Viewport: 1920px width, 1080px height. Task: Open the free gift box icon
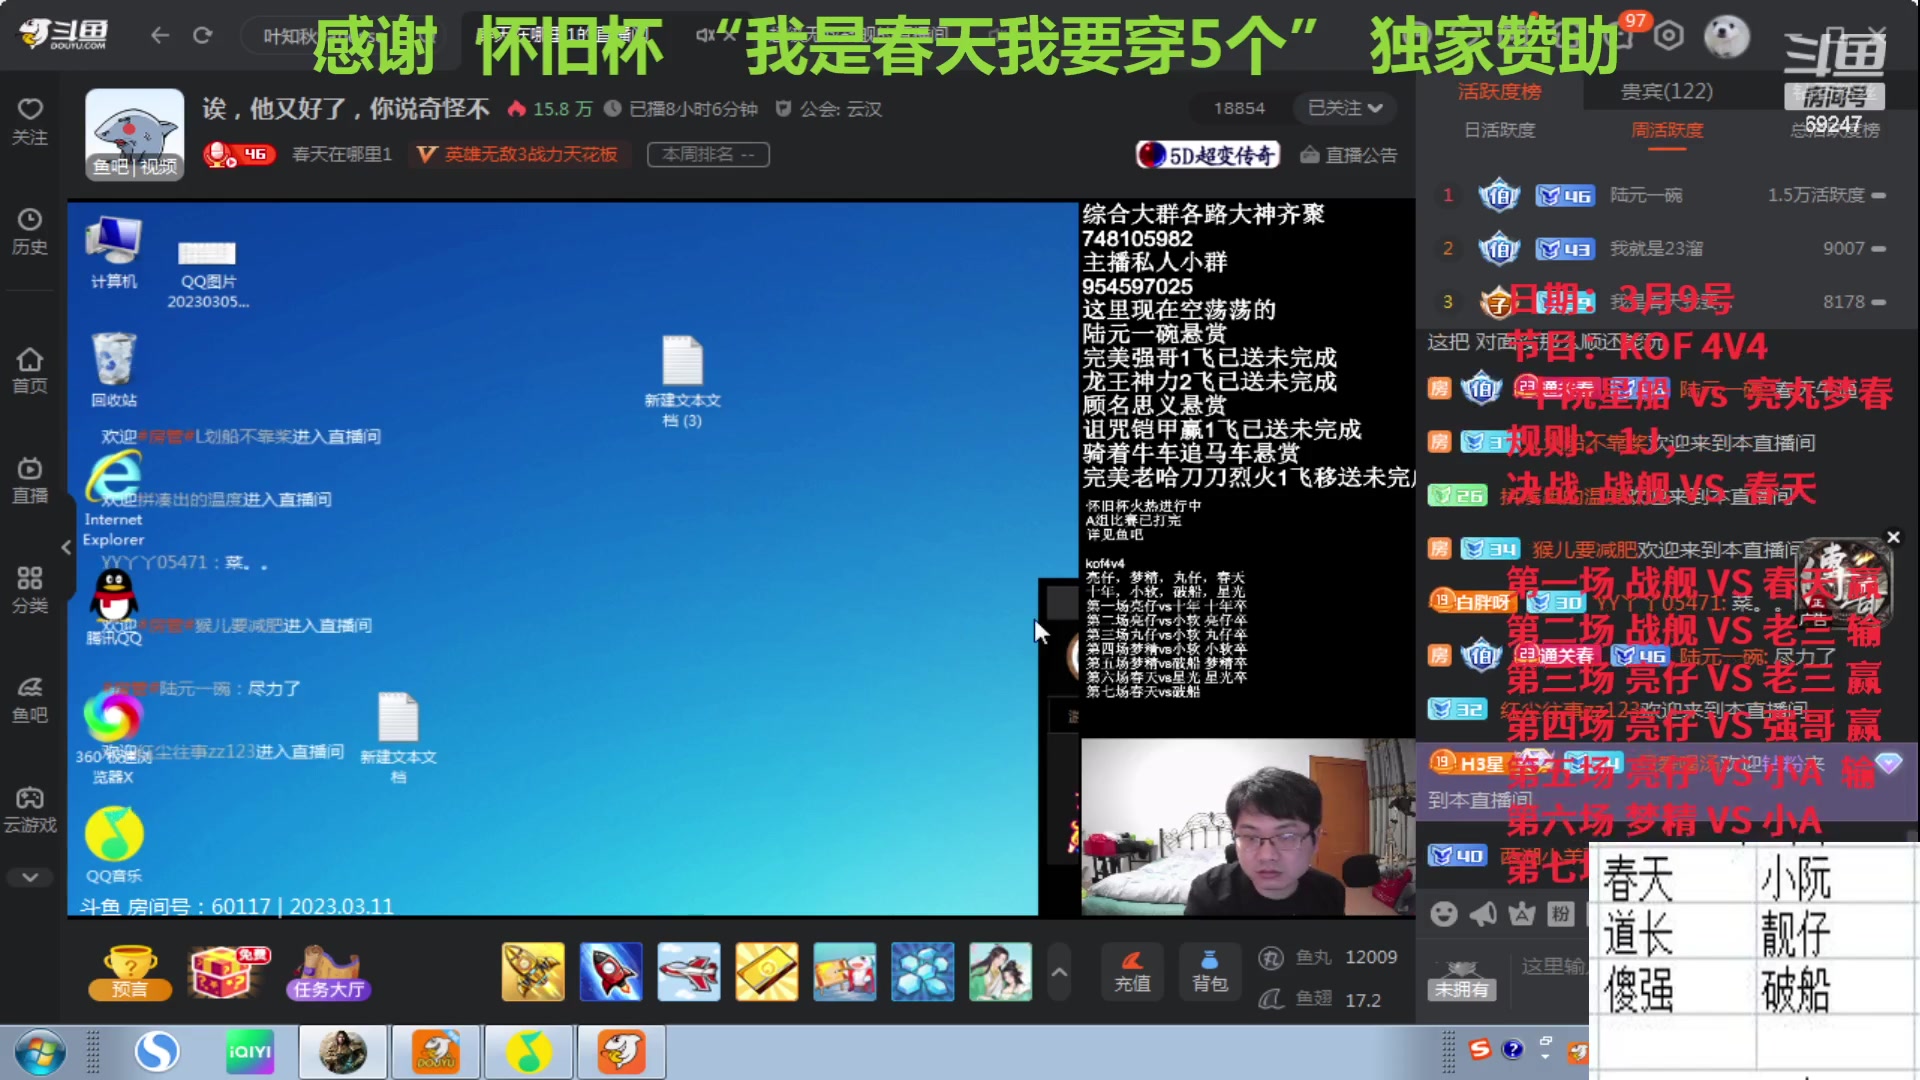pyautogui.click(x=229, y=972)
